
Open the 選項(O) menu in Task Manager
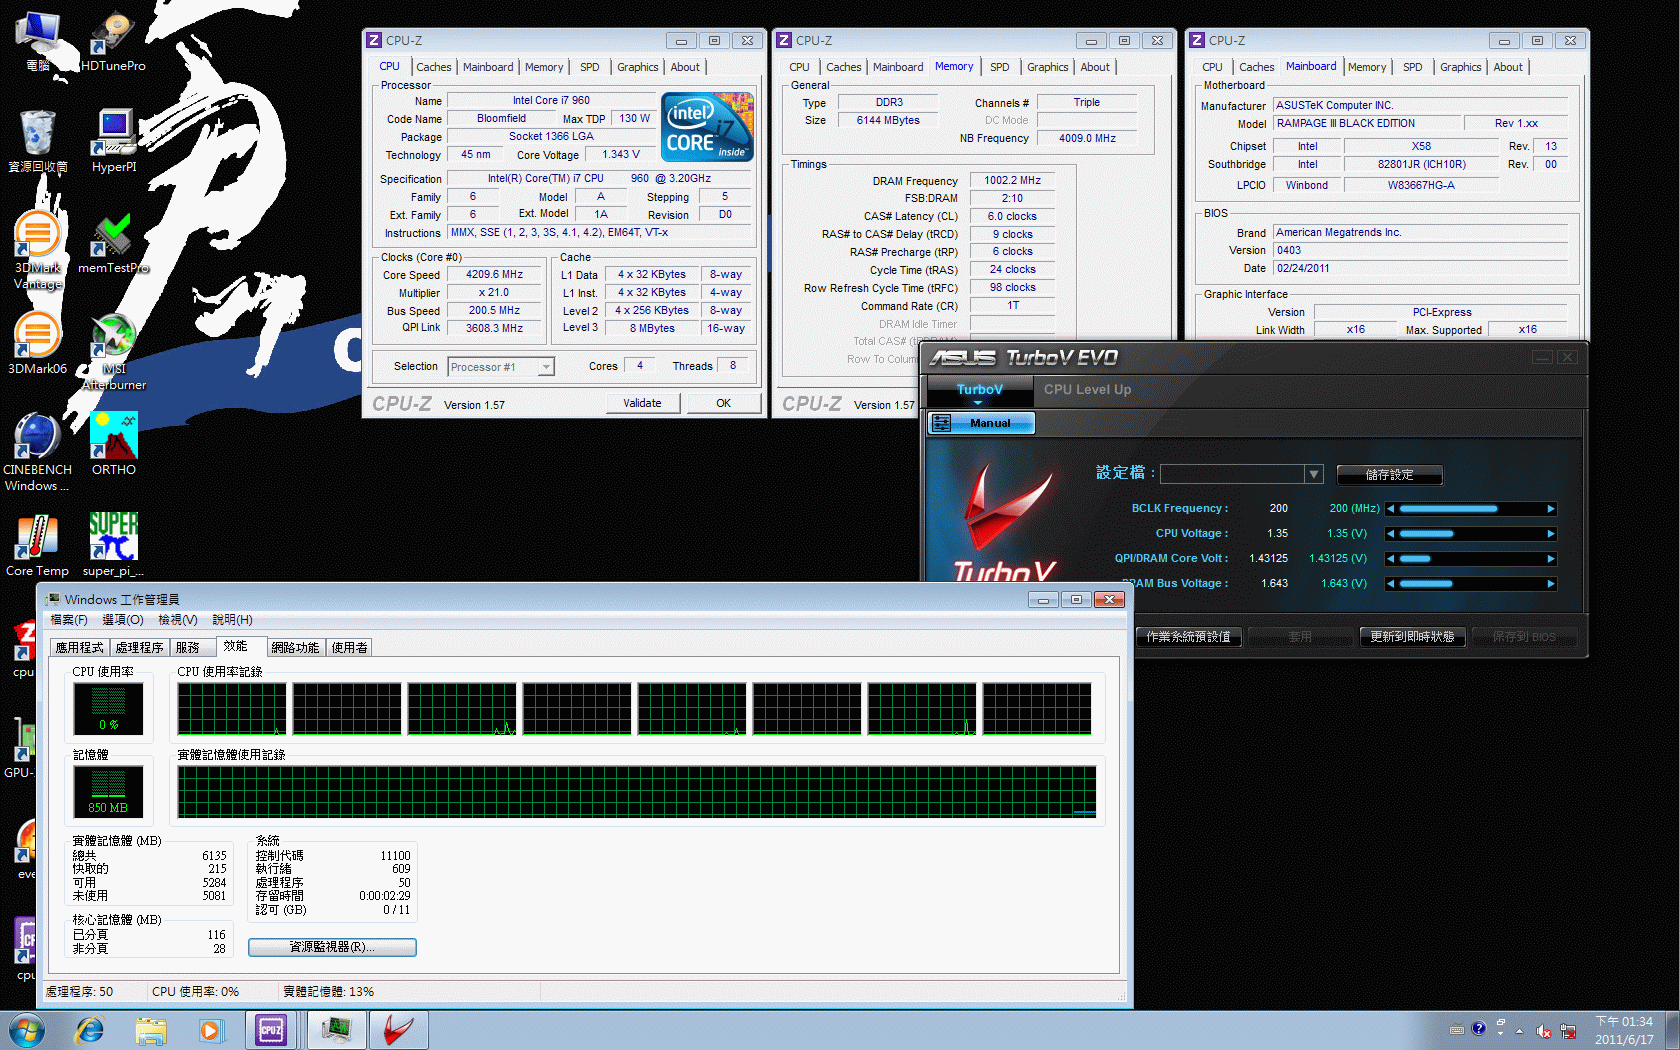coord(122,620)
